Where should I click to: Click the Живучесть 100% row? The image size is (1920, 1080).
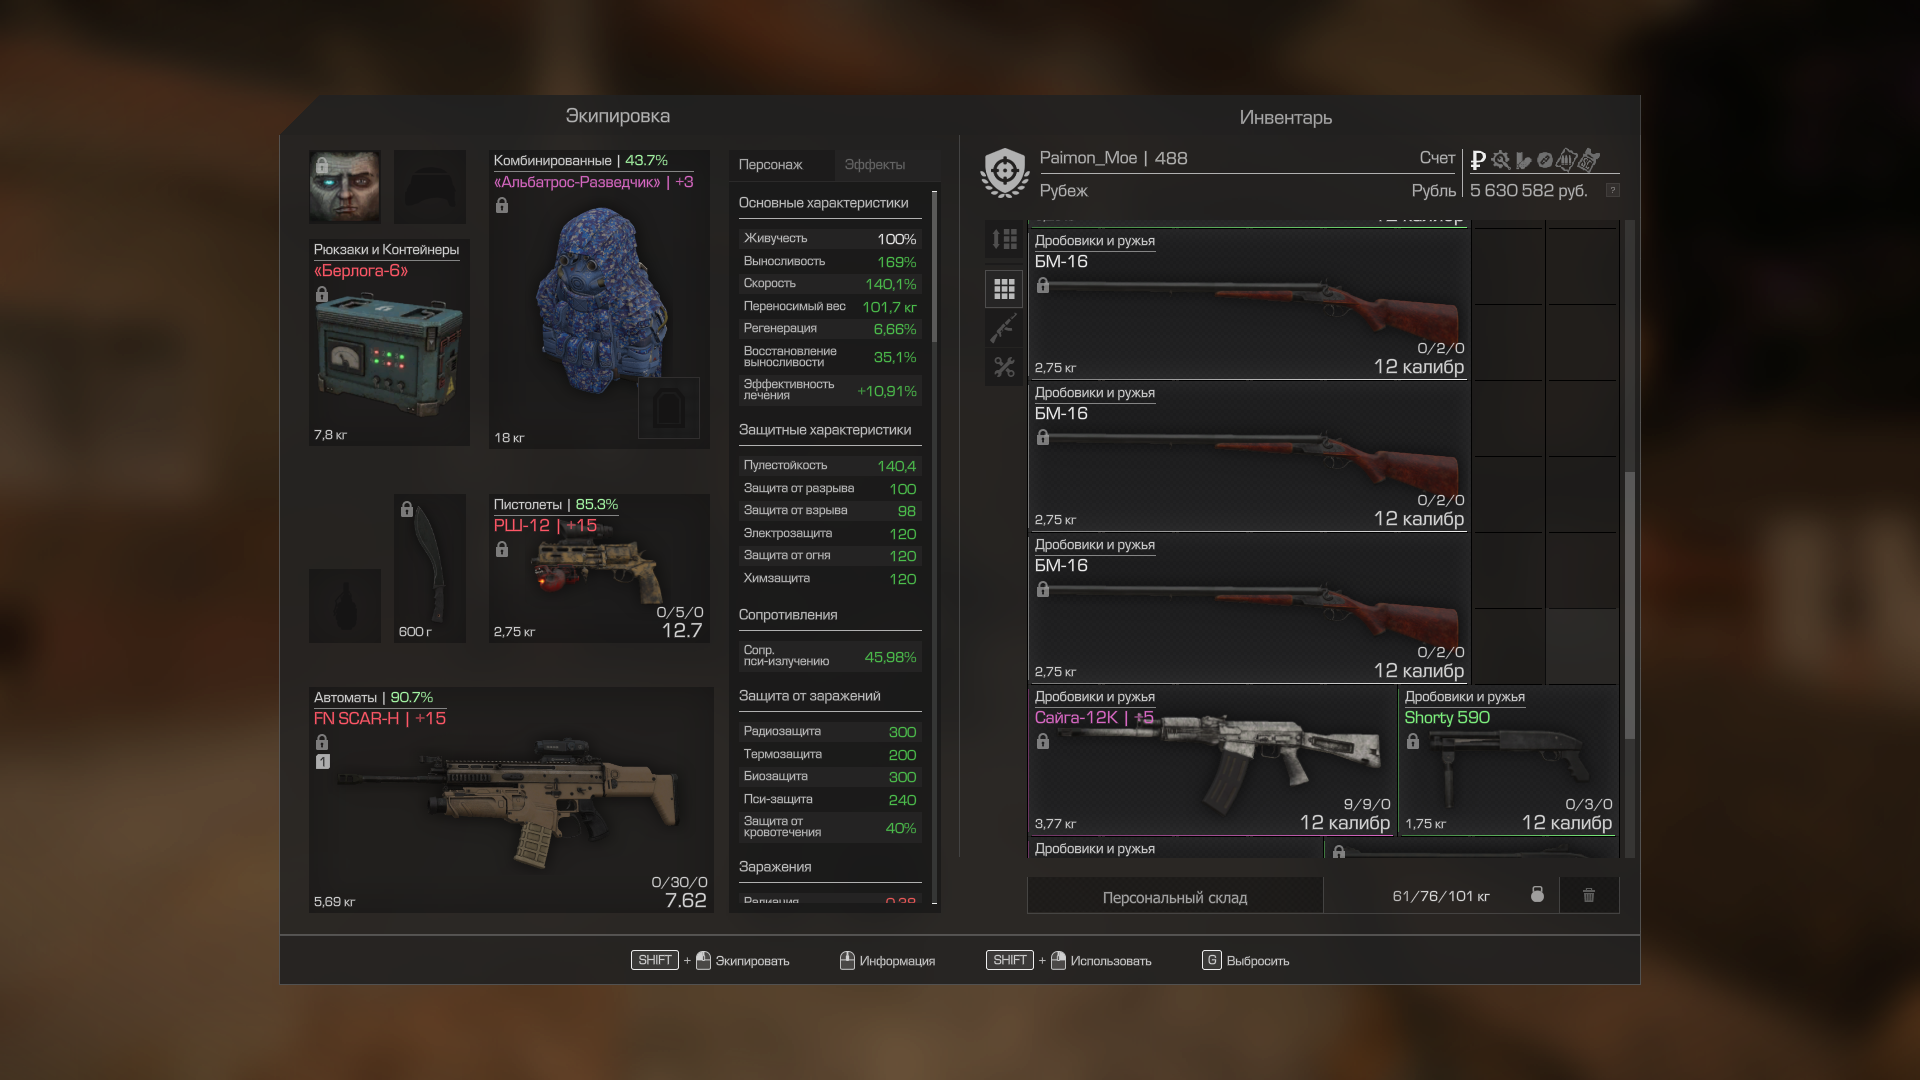pyautogui.click(x=830, y=239)
